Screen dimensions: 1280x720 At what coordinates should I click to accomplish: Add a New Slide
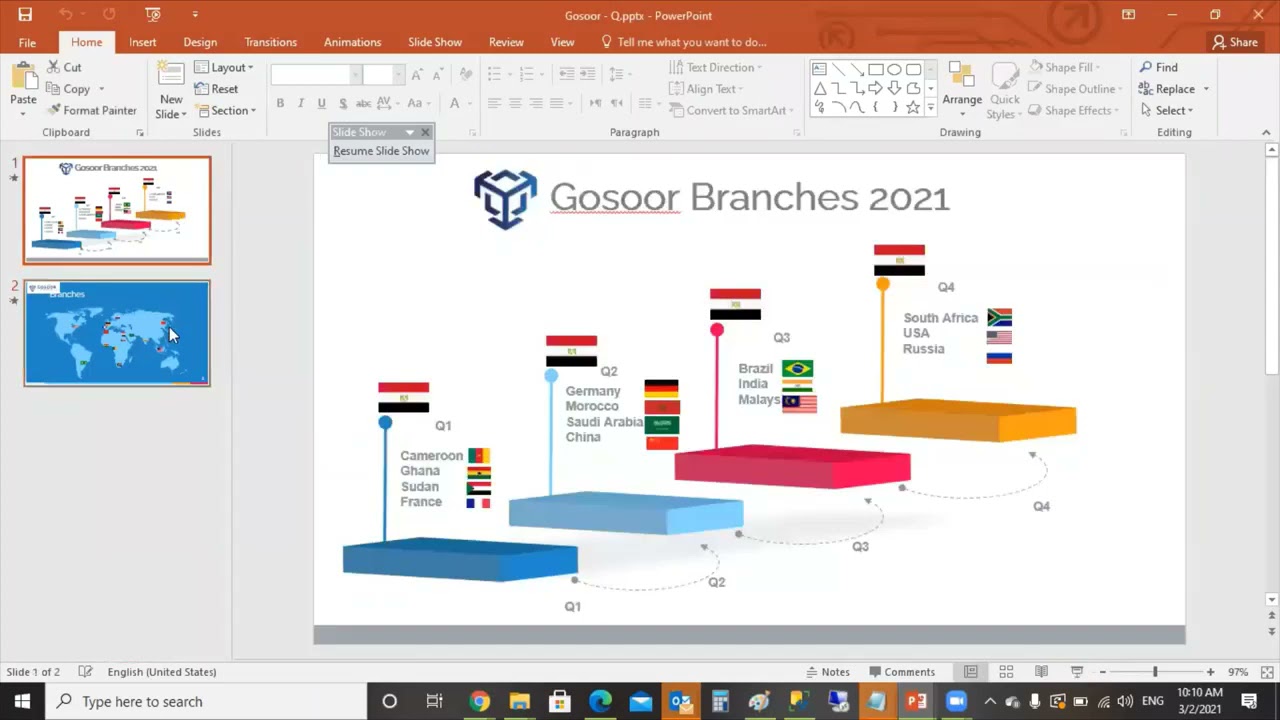tap(171, 89)
